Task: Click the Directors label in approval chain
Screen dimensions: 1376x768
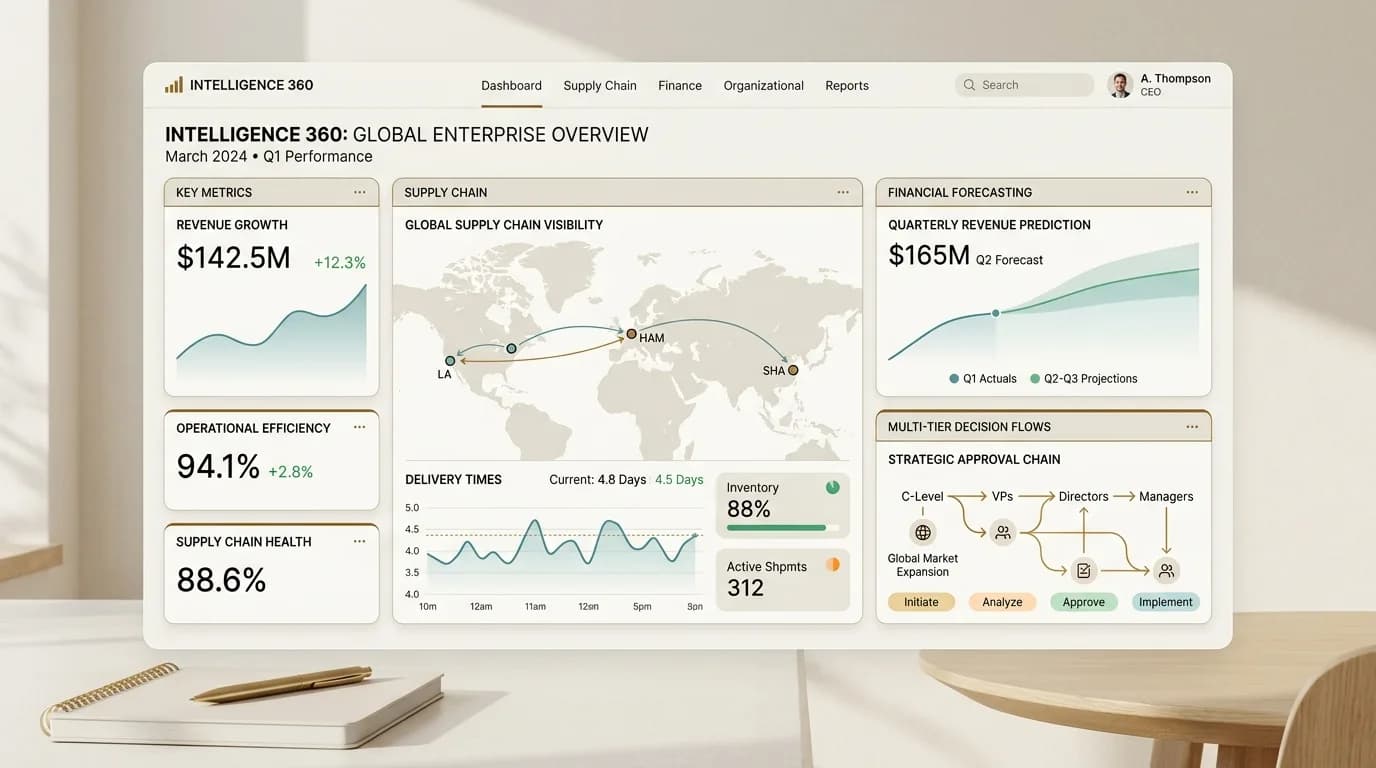Action: 1084,496
